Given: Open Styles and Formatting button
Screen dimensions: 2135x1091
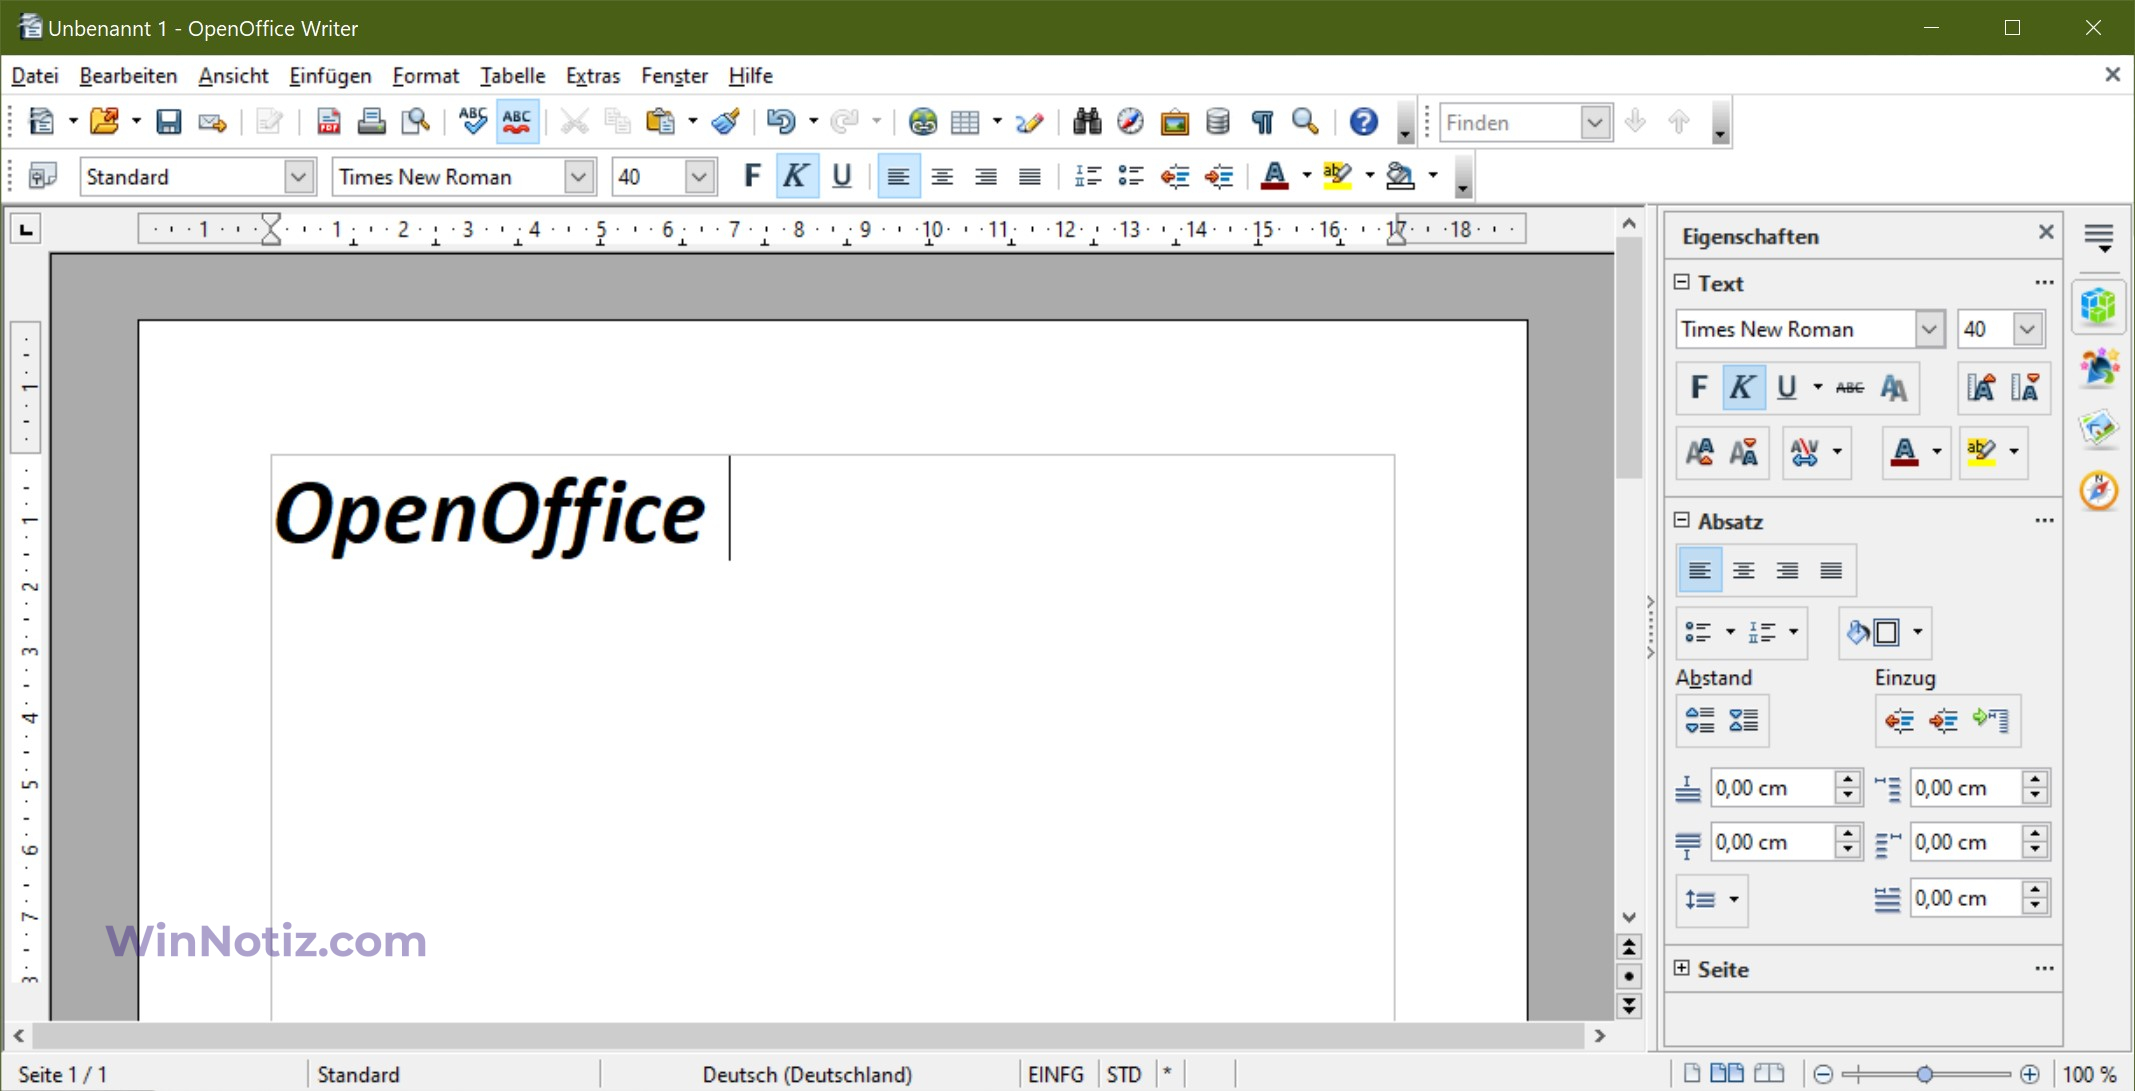Looking at the screenshot, I should [42, 177].
